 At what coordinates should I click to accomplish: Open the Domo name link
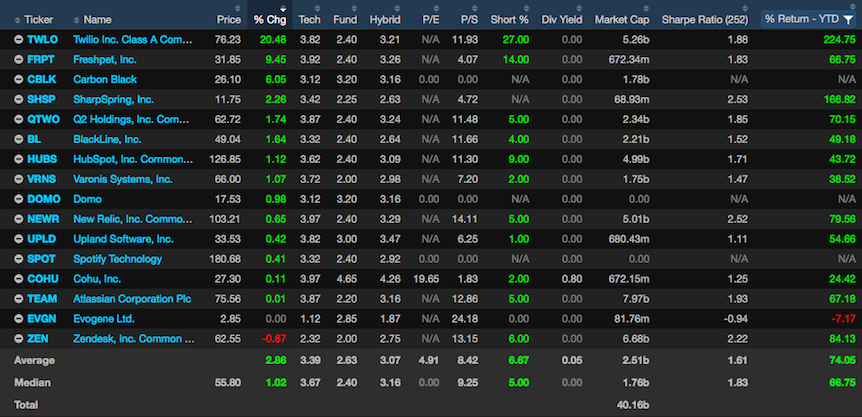point(87,199)
